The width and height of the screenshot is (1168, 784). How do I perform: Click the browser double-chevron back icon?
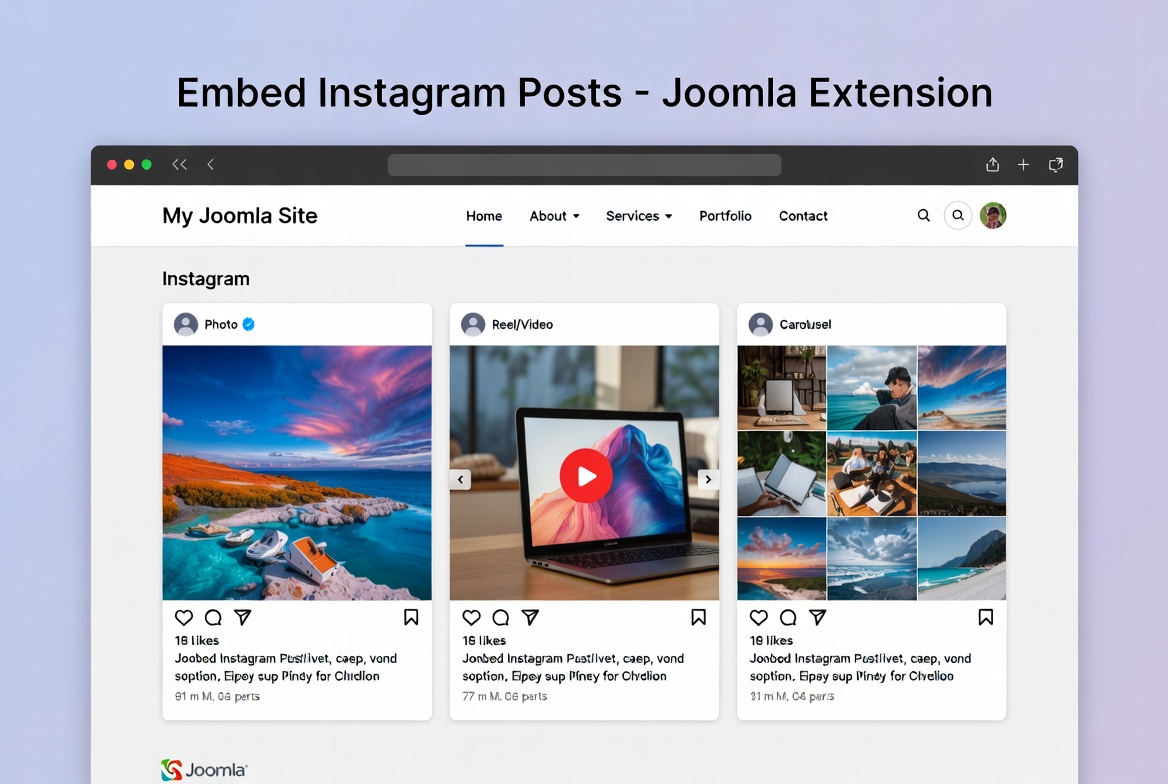click(180, 165)
